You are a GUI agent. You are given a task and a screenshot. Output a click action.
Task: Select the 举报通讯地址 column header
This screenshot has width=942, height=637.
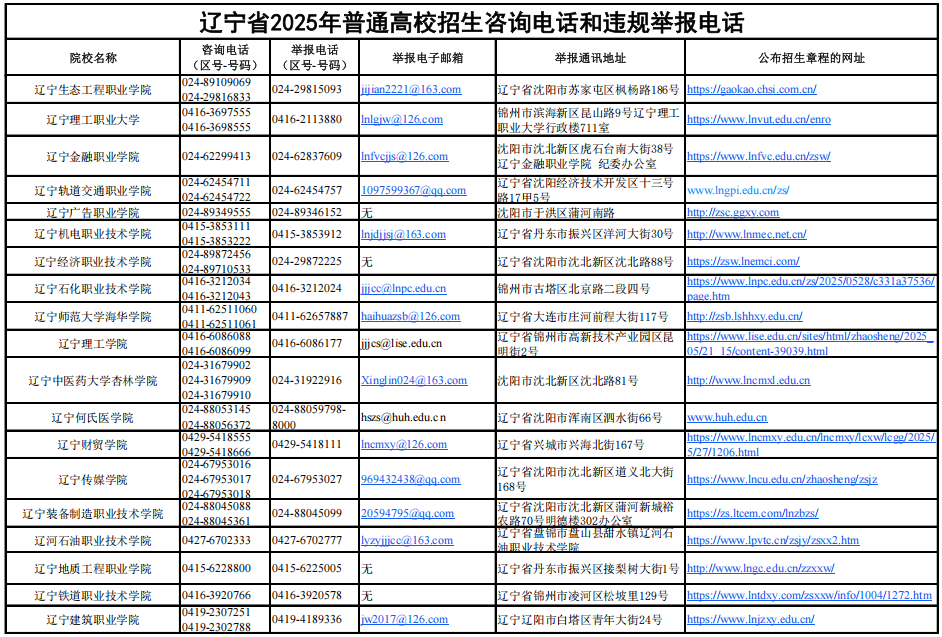[590, 58]
